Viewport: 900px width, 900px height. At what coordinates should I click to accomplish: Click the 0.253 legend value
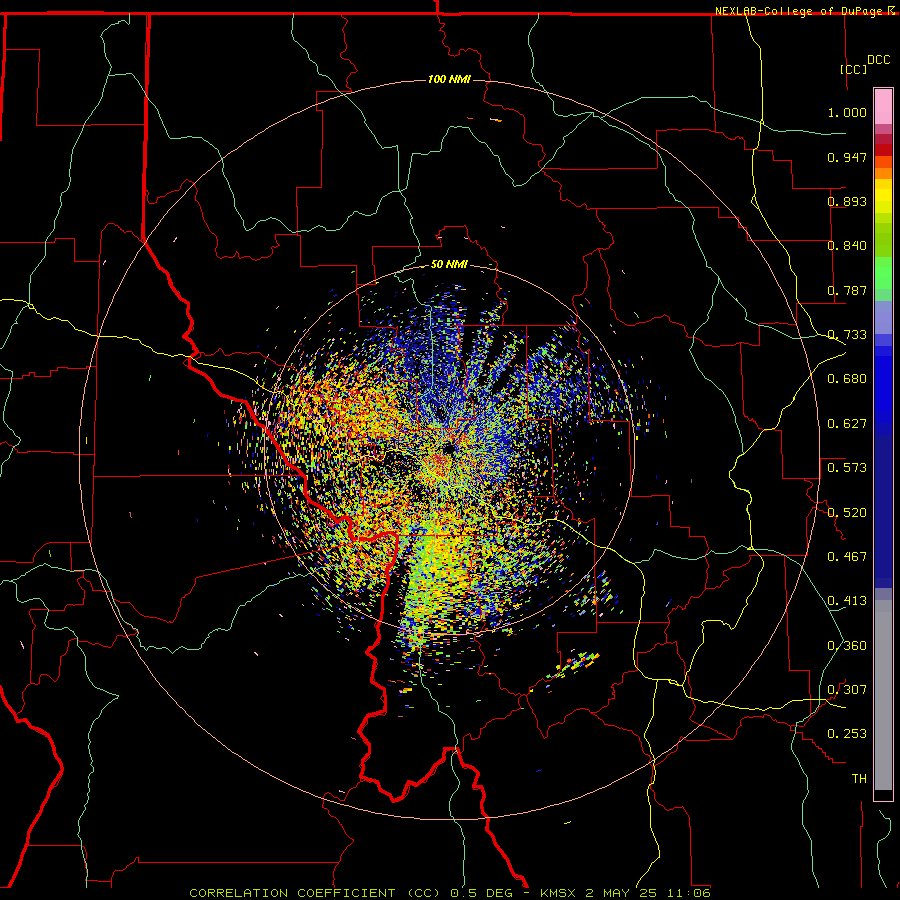(x=847, y=734)
